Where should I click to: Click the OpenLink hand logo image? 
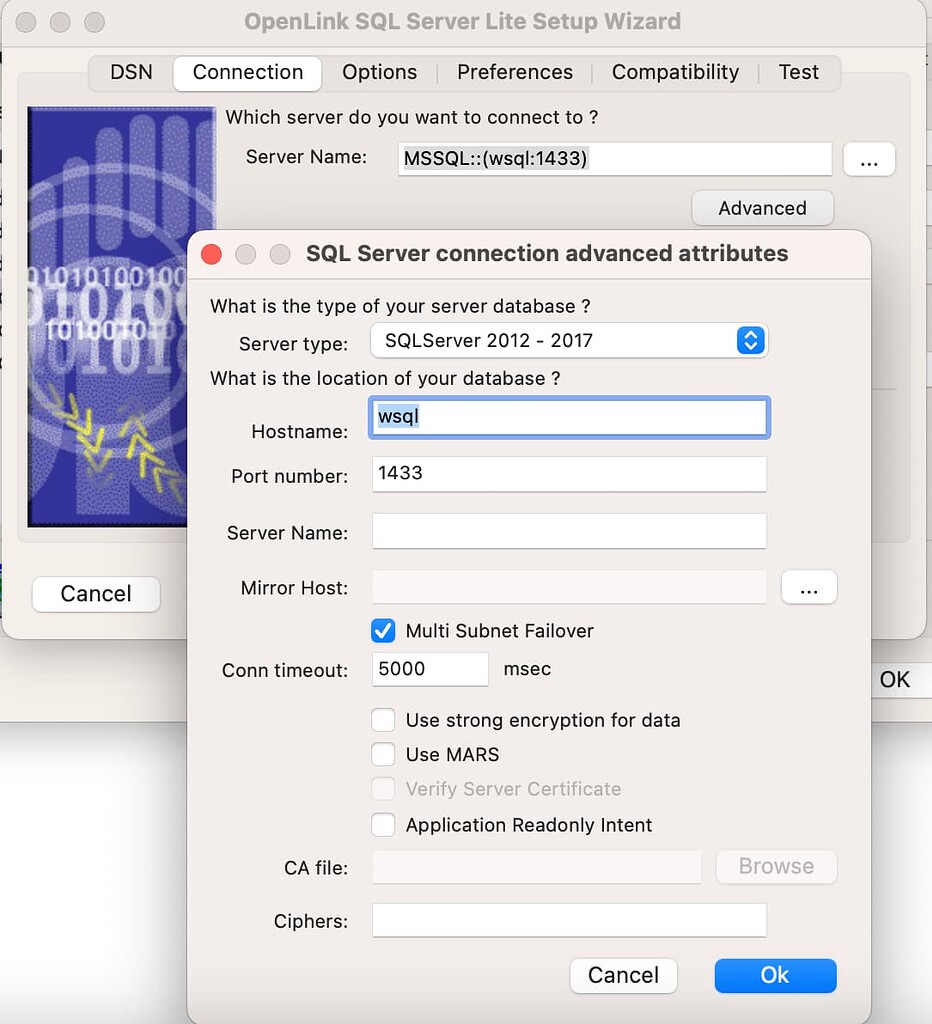(x=108, y=317)
